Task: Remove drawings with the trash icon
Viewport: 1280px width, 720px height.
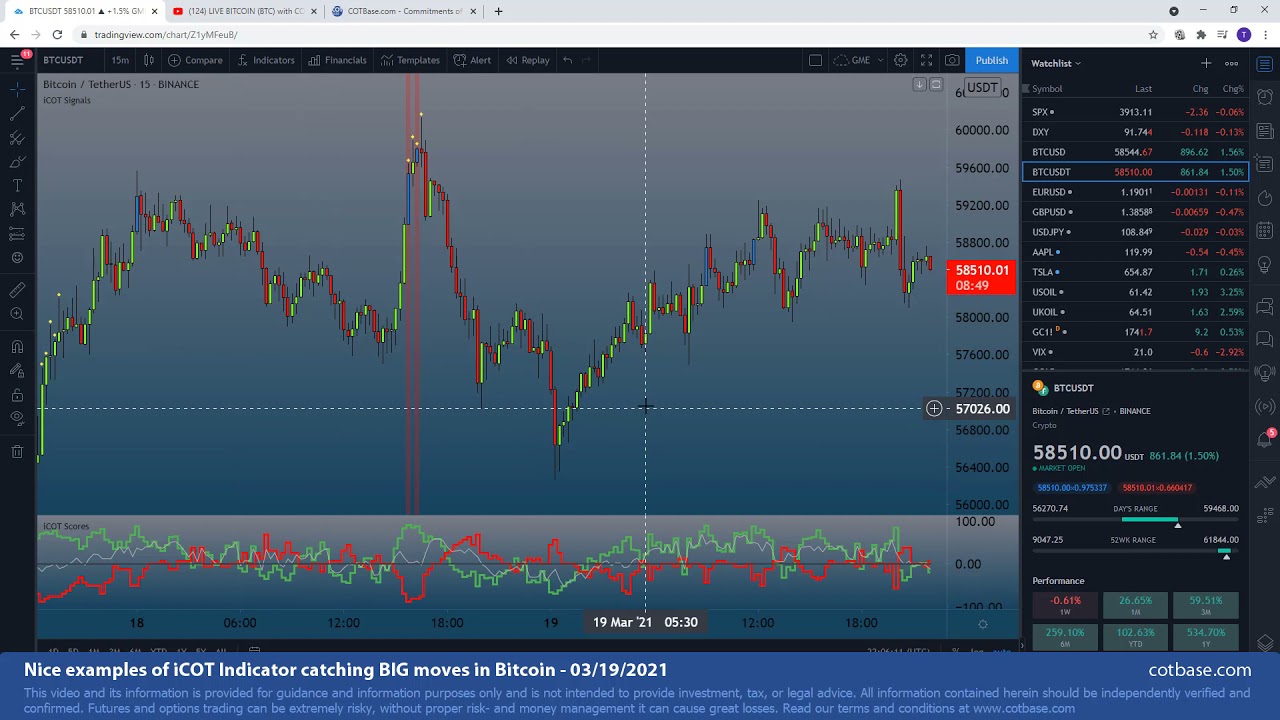Action: pos(17,452)
